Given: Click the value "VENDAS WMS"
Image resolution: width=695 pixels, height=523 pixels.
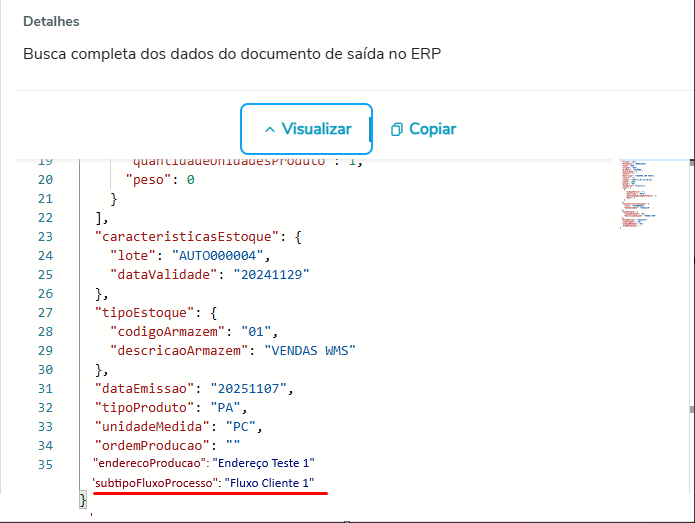Looking at the screenshot, I should coord(310,351).
